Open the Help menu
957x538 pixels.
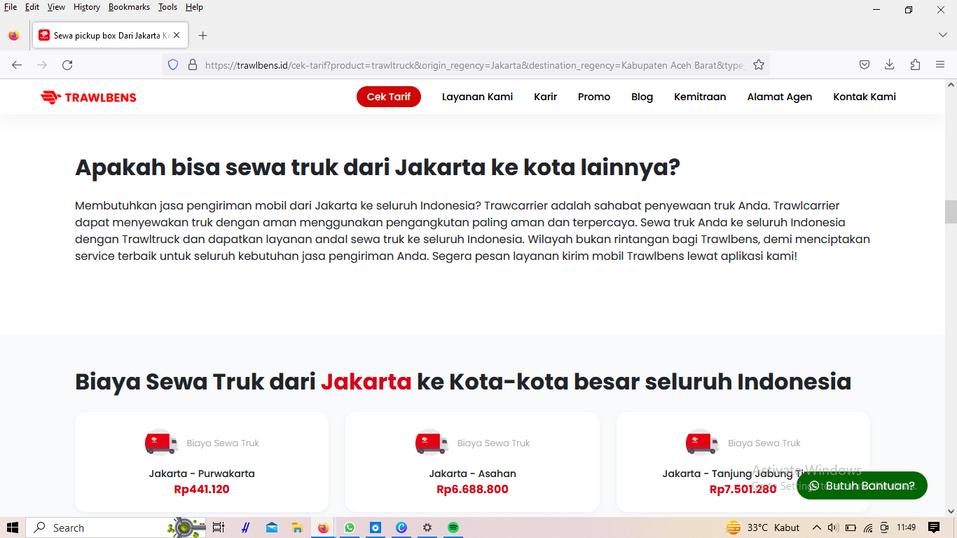[194, 7]
